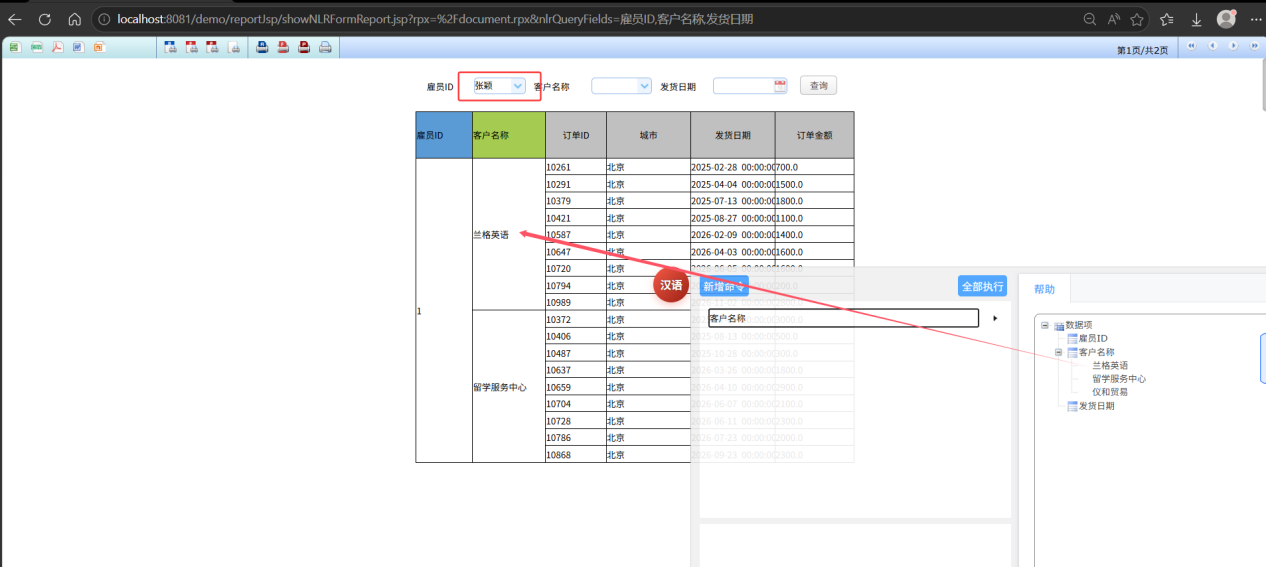The width and height of the screenshot is (1266, 567).
Task: Click the 查询 button
Action: (x=818, y=86)
